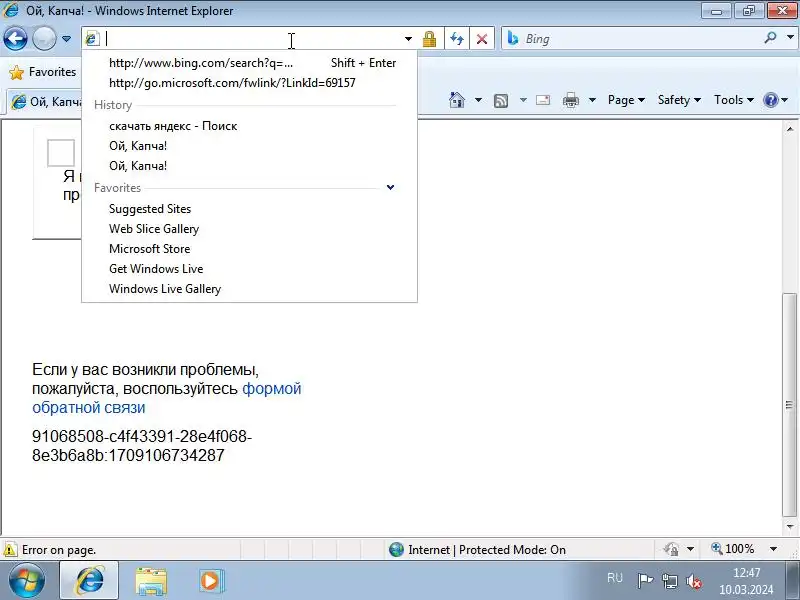800x600 pixels.
Task: Click the Internet Explorer taskbar icon
Action: pyautogui.click(x=89, y=580)
